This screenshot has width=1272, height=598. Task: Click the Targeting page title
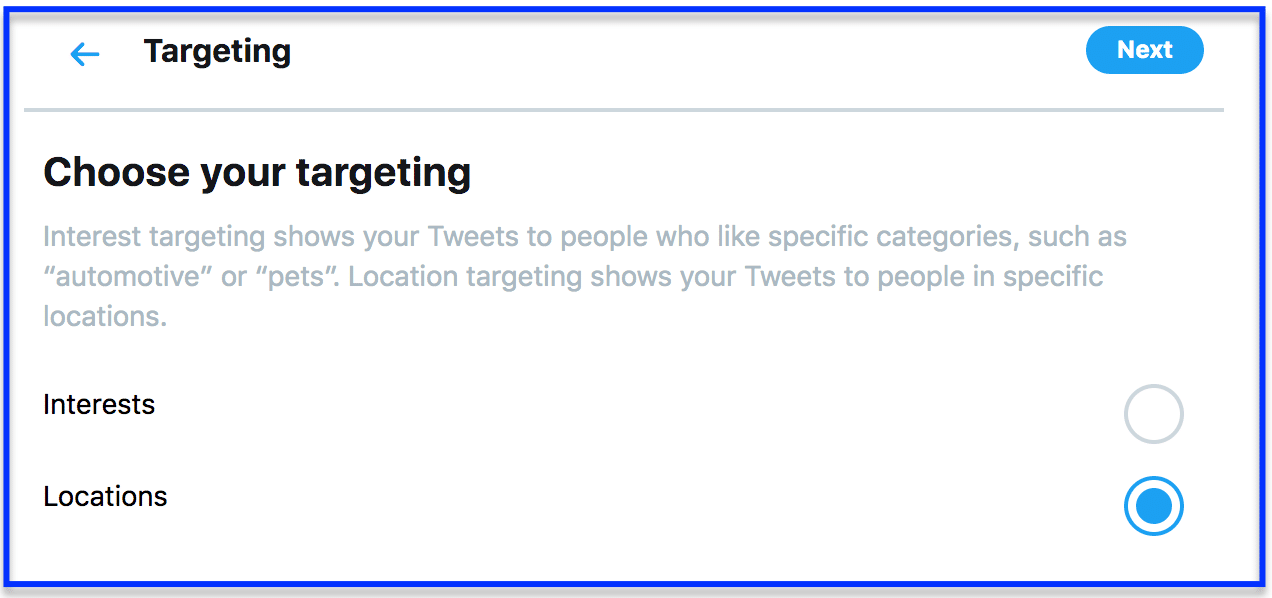point(217,51)
